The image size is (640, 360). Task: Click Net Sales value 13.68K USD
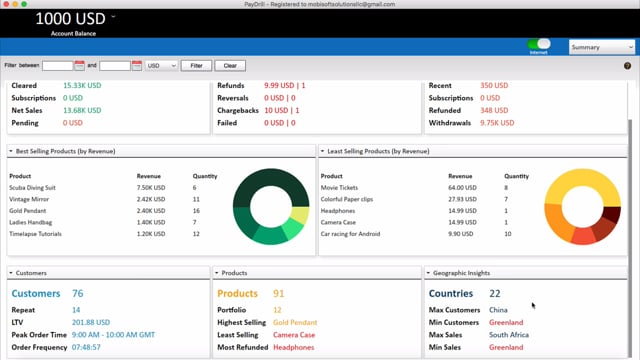click(x=82, y=110)
